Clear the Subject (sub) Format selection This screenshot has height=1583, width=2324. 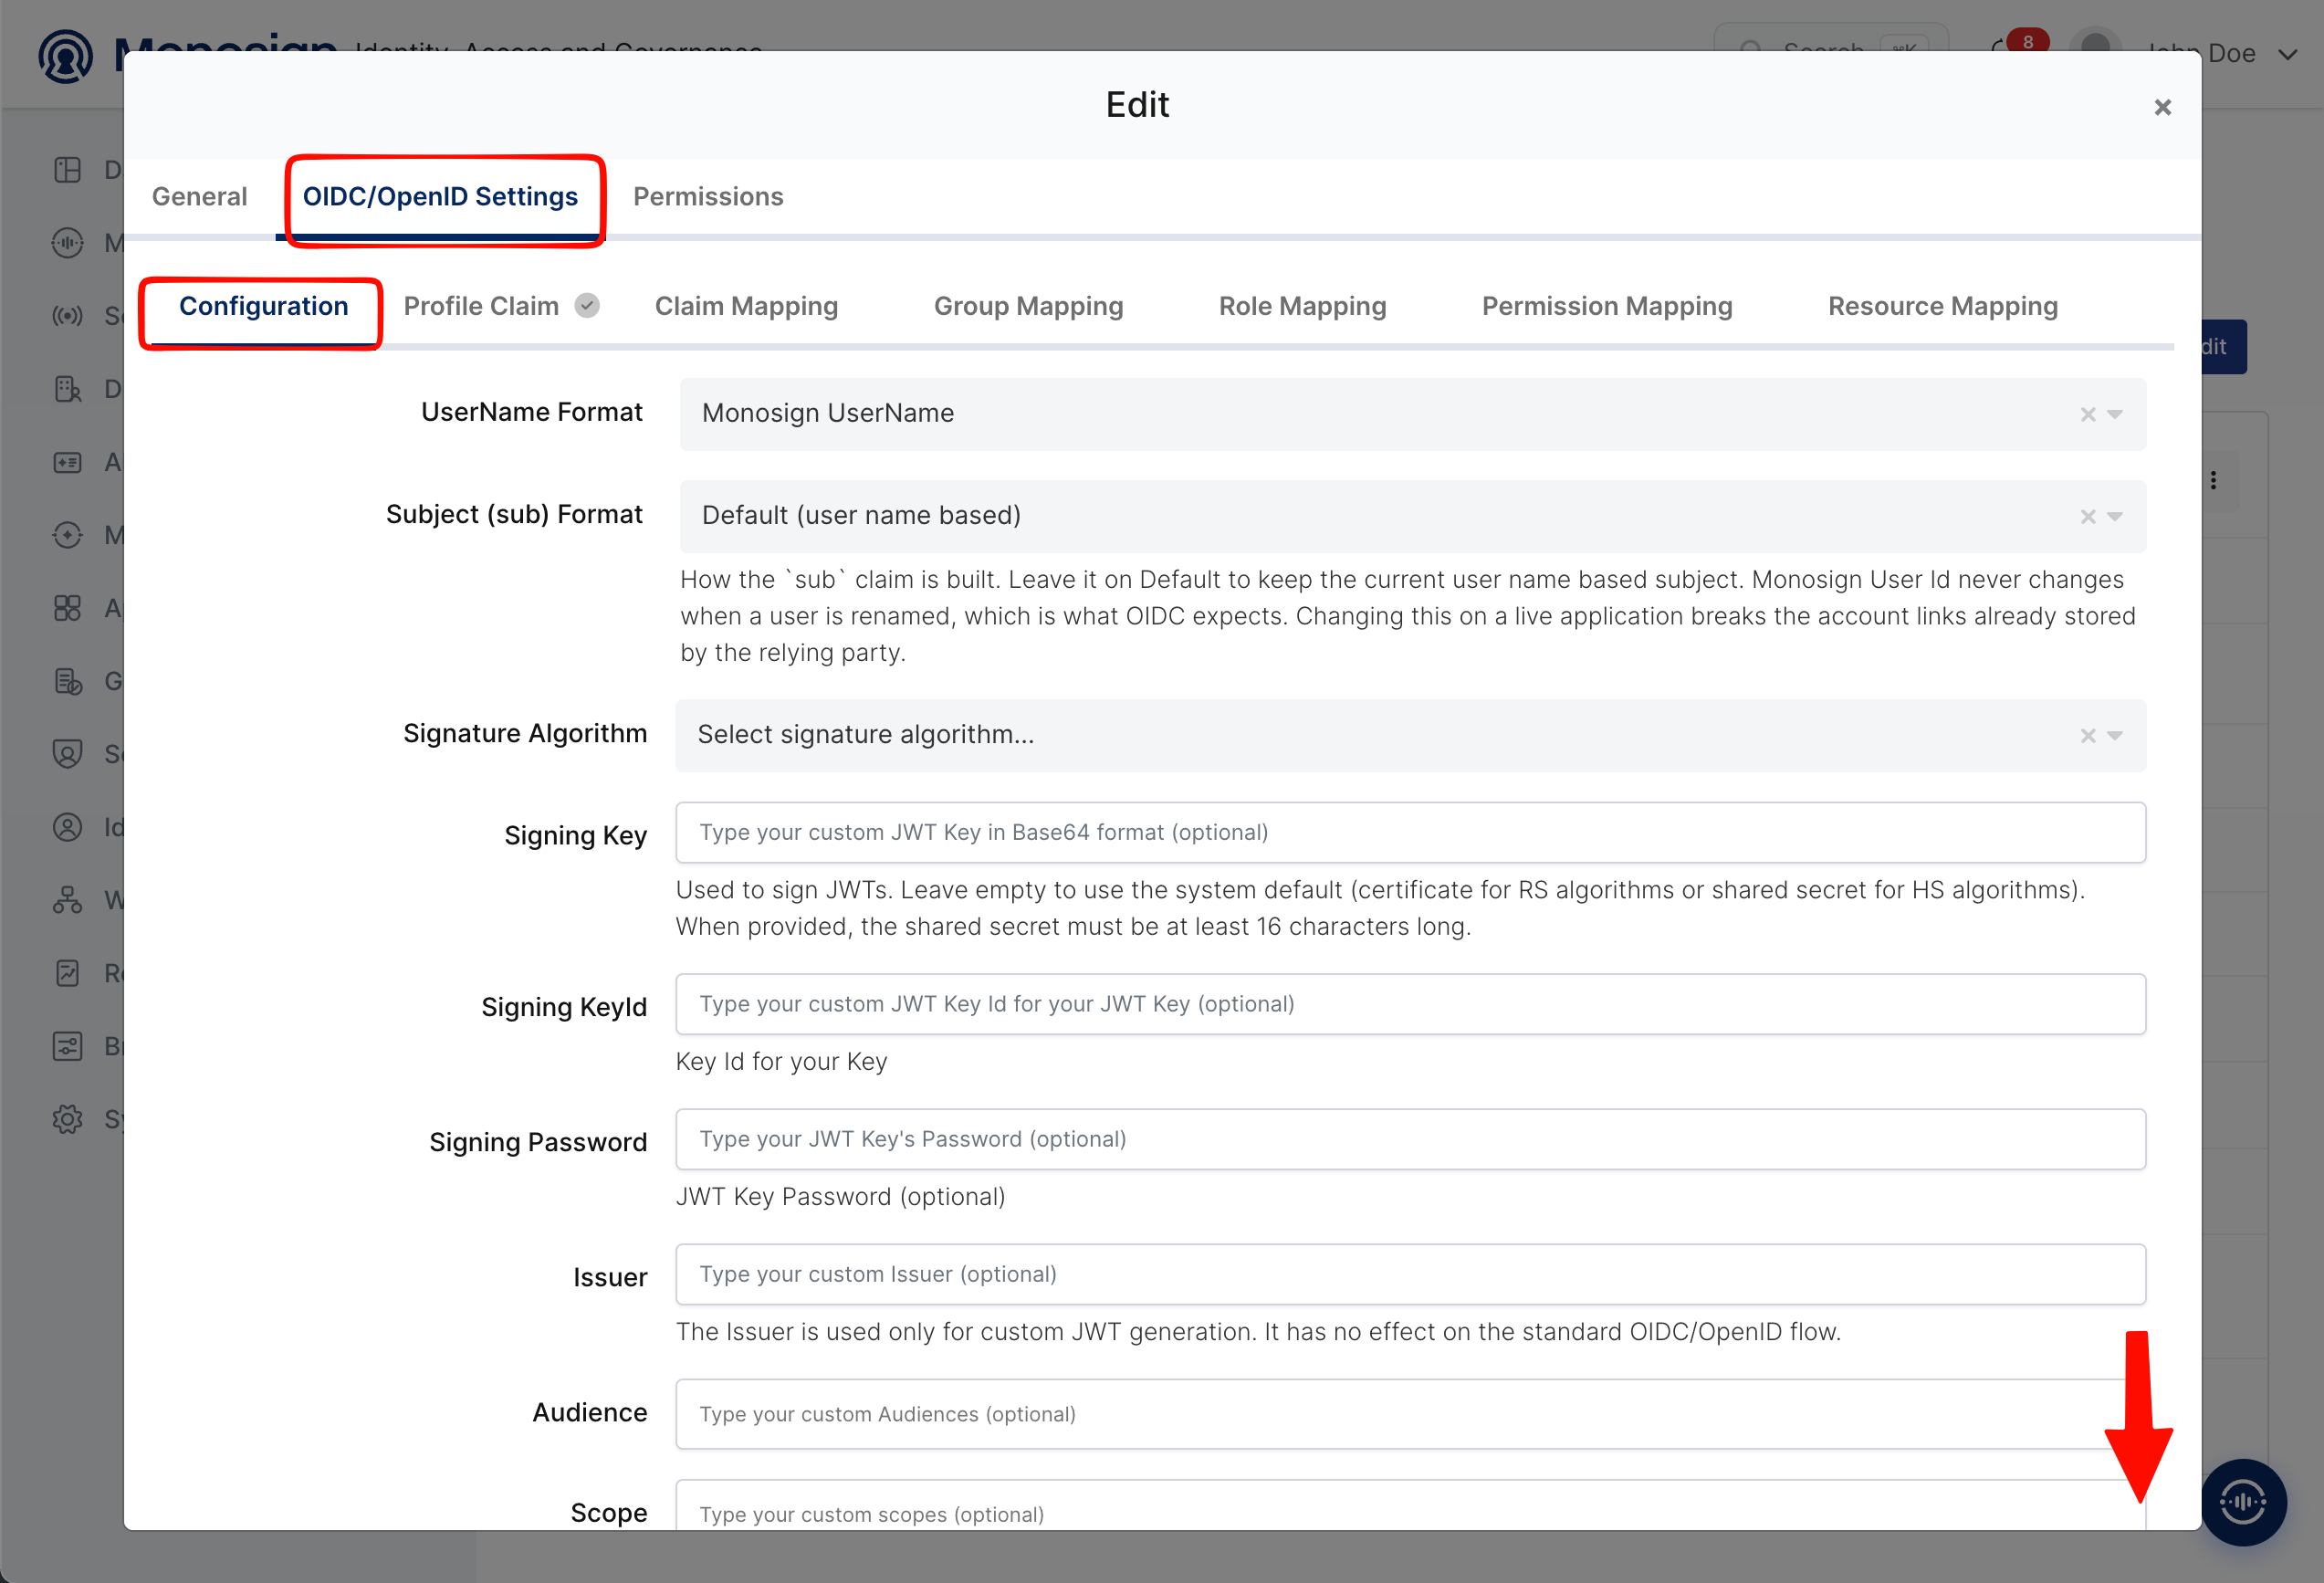click(x=2088, y=517)
